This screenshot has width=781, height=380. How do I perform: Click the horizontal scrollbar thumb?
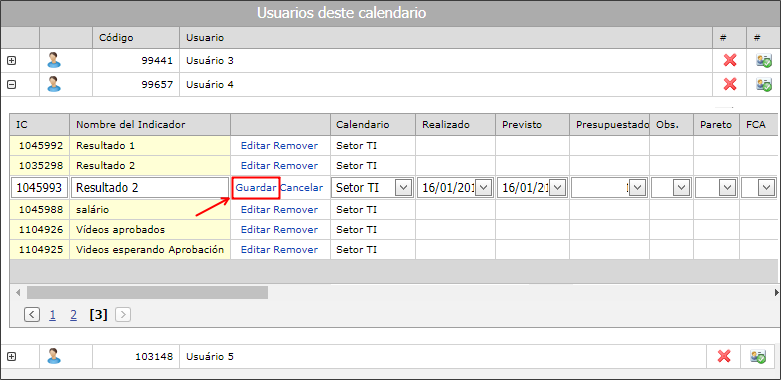[x=147, y=292]
